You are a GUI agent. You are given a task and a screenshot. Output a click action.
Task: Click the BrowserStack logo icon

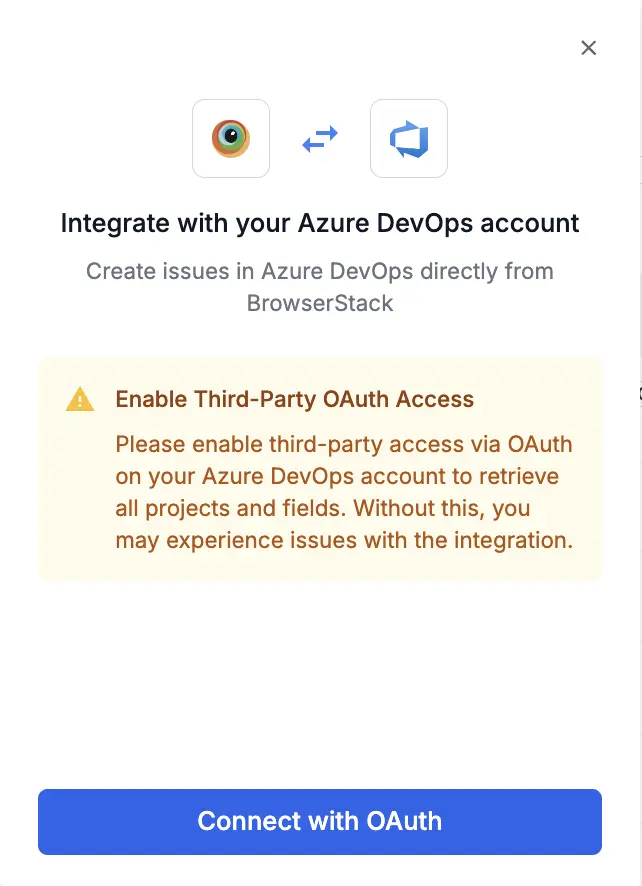tap(231, 139)
